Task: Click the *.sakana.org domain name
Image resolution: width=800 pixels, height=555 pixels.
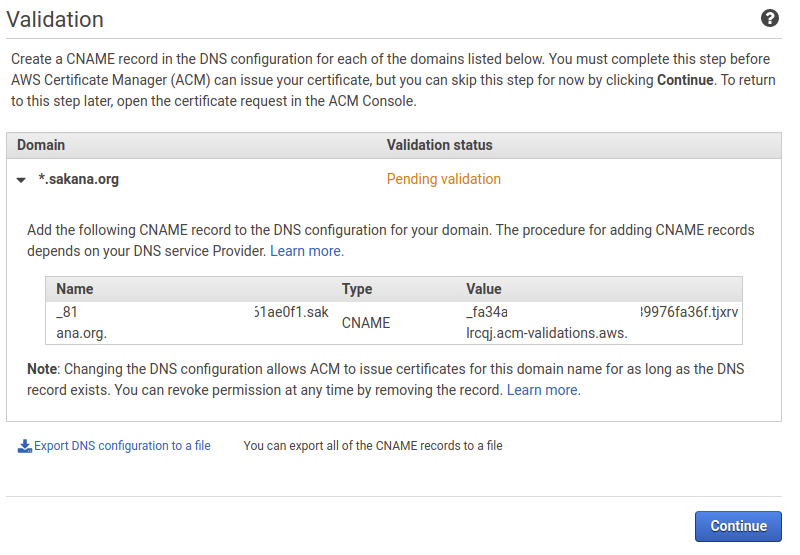Action: pyautogui.click(x=79, y=179)
